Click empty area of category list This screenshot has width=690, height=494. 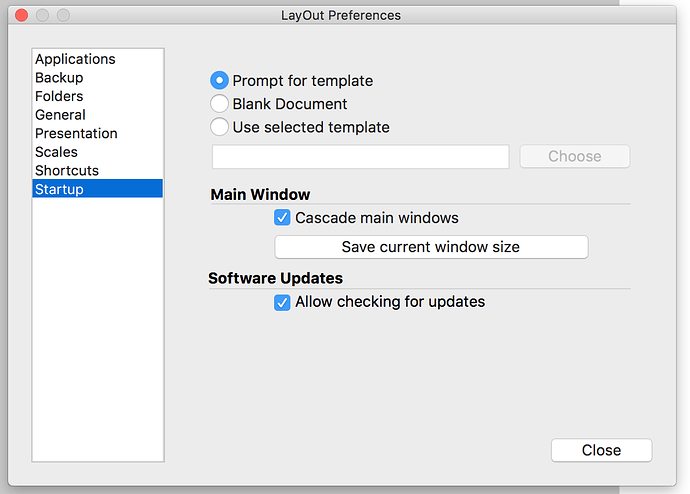coord(97,330)
